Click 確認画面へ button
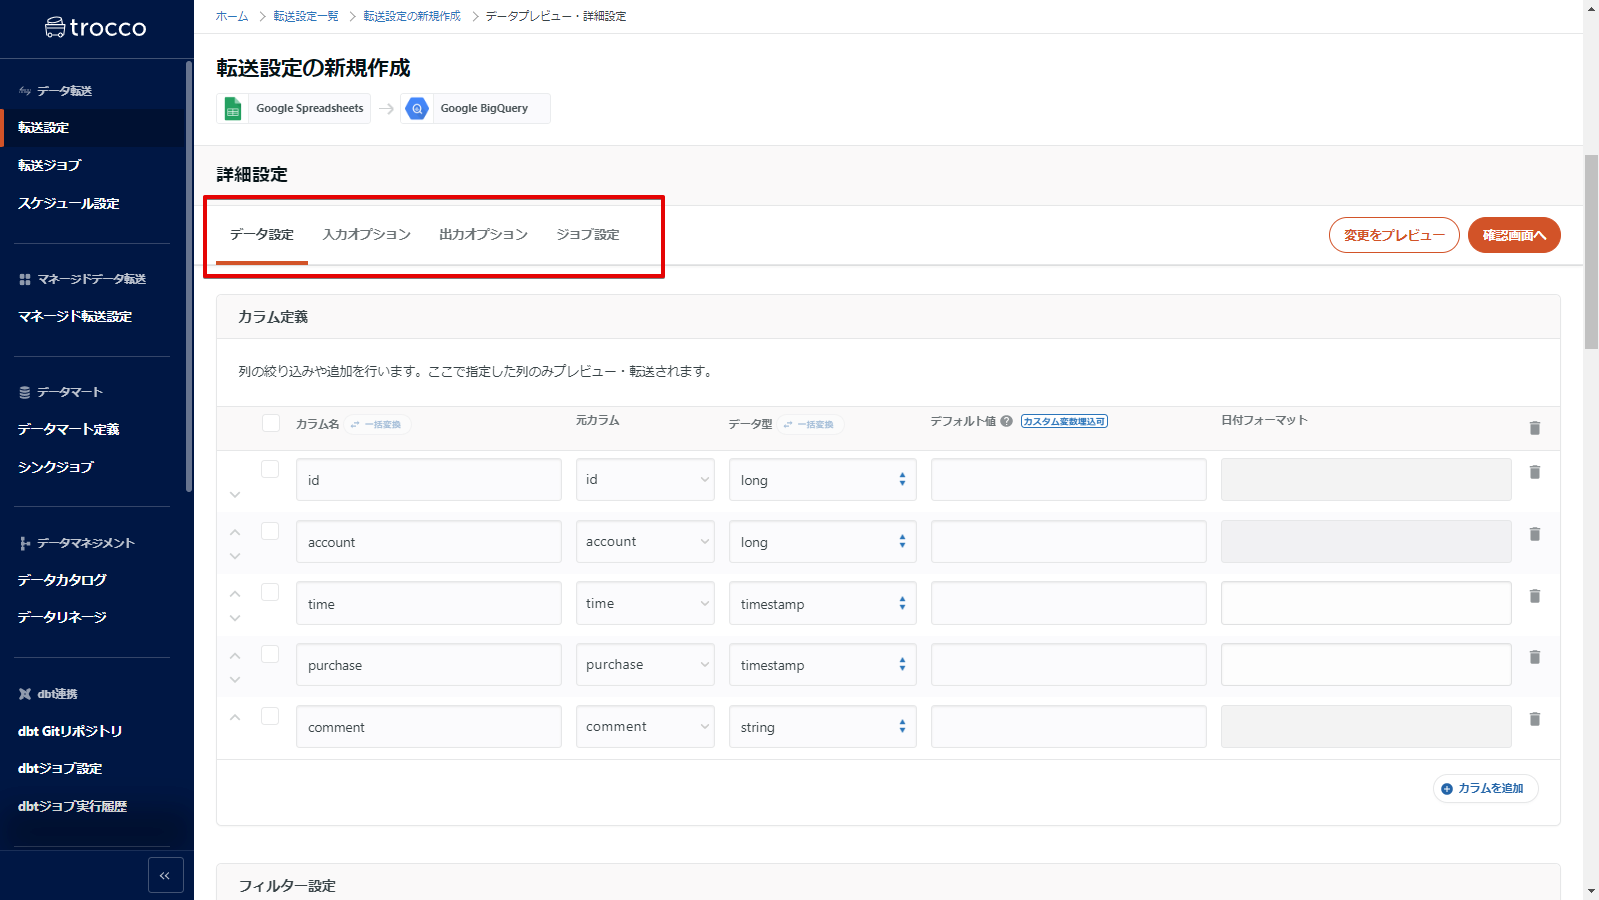 pos(1514,235)
